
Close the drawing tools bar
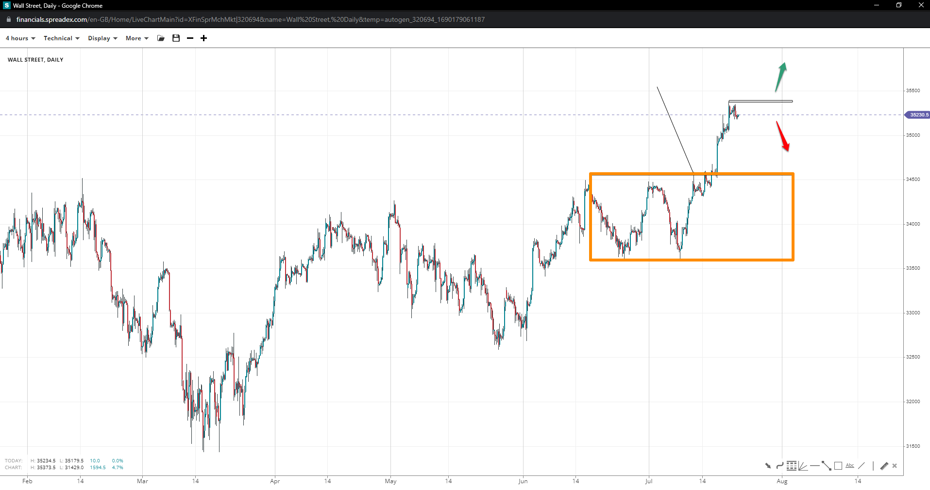pos(895,466)
